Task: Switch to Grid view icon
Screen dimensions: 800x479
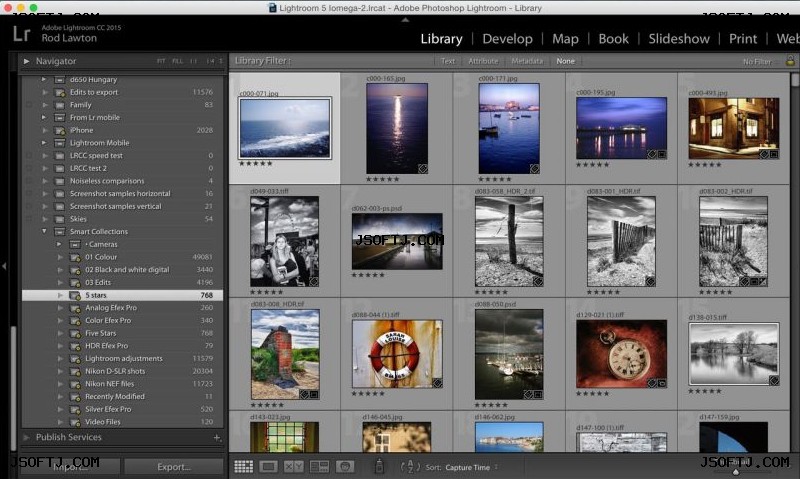Action: click(x=243, y=467)
